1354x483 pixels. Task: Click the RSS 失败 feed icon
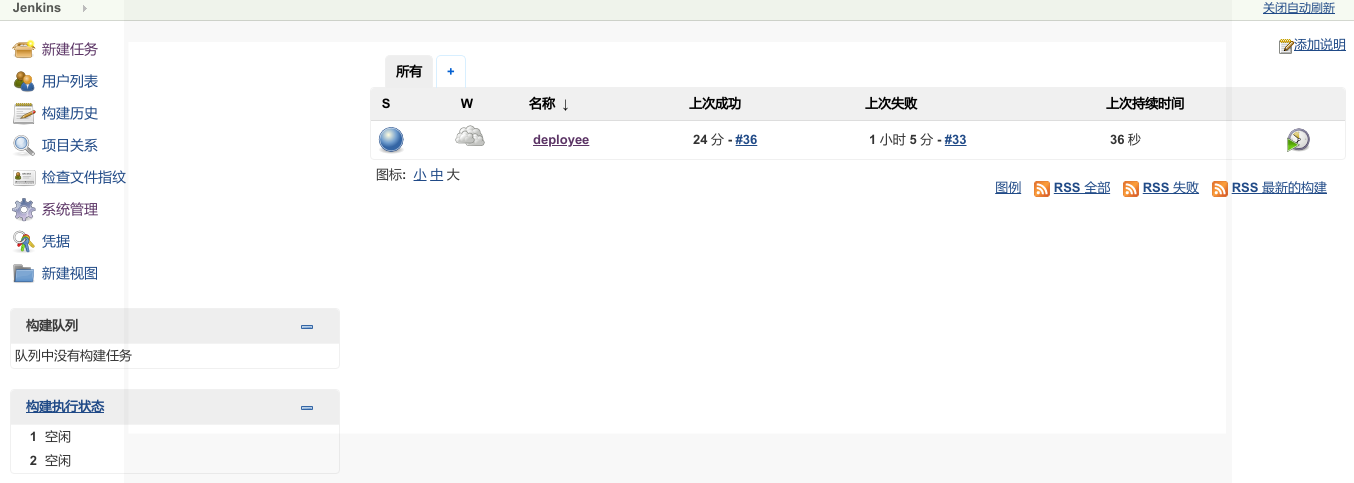pos(1131,188)
